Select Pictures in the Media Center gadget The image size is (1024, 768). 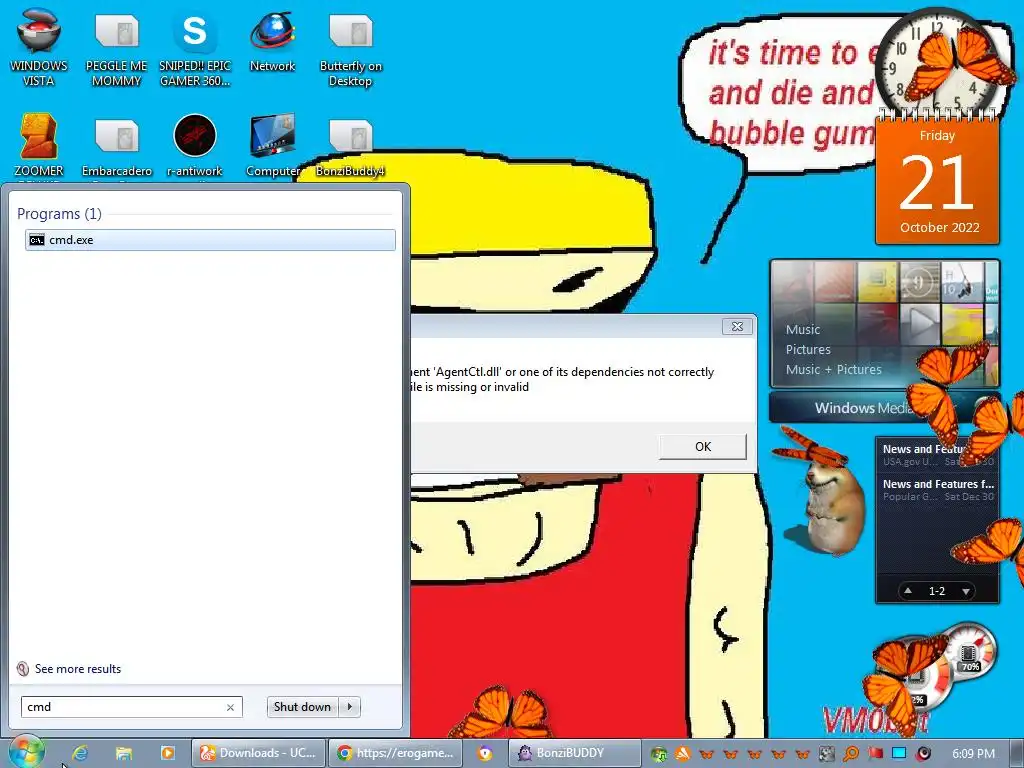tap(808, 349)
